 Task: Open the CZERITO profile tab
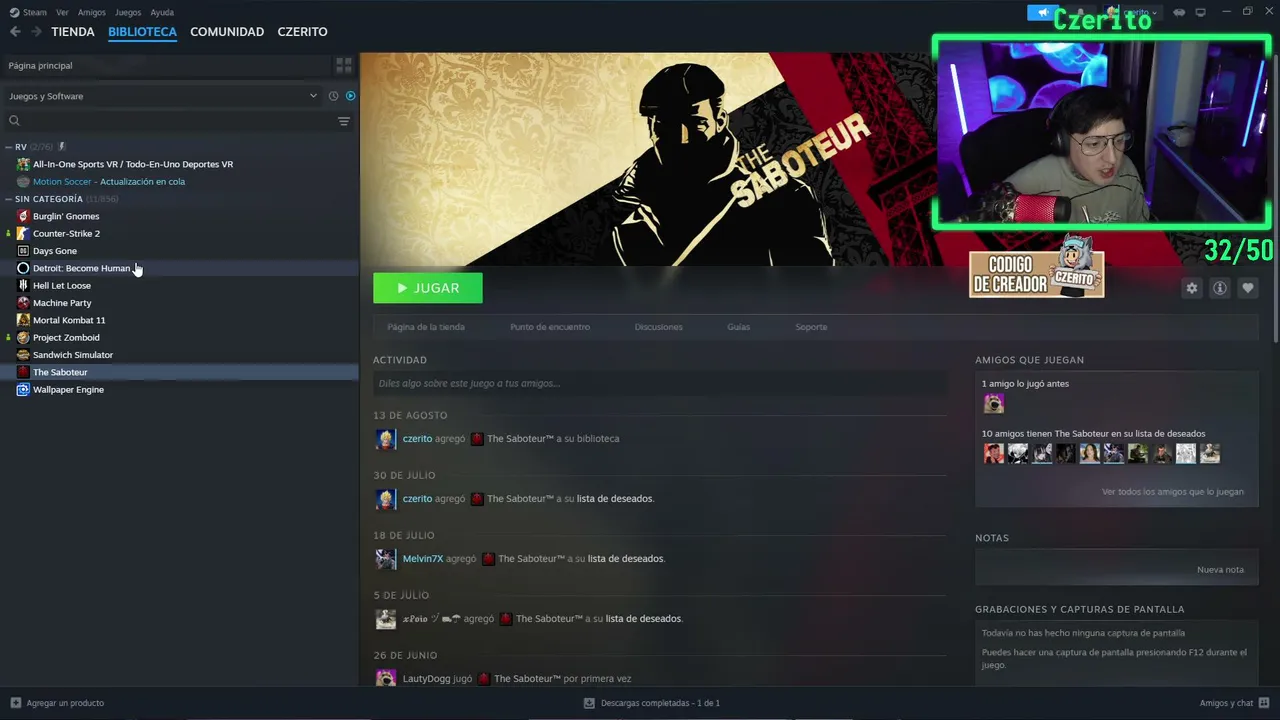pyautogui.click(x=302, y=32)
